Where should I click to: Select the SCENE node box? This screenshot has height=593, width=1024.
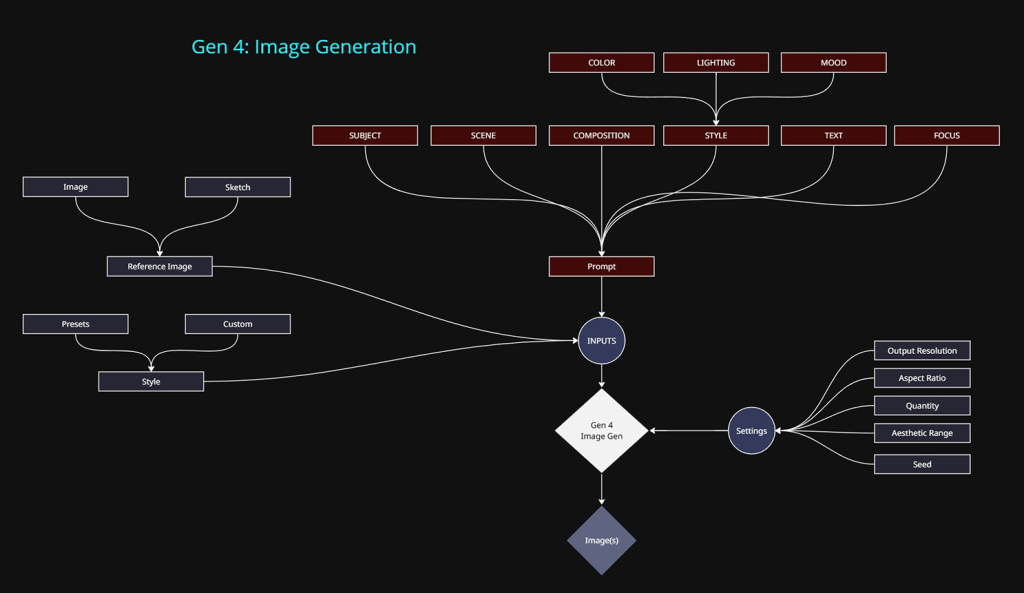click(x=483, y=136)
